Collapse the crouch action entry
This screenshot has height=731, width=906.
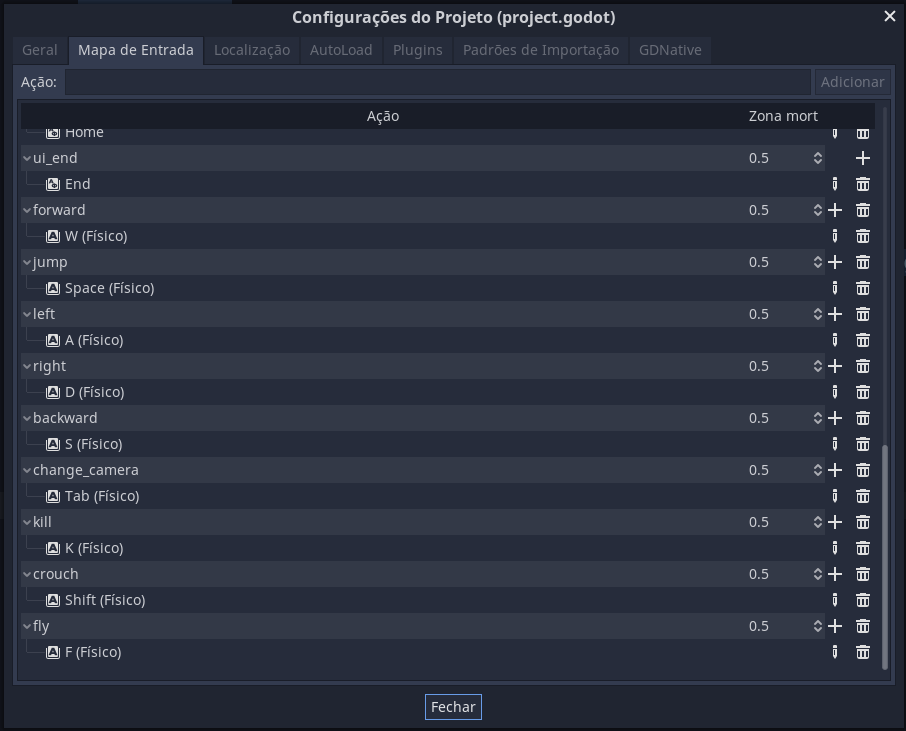(x=27, y=574)
